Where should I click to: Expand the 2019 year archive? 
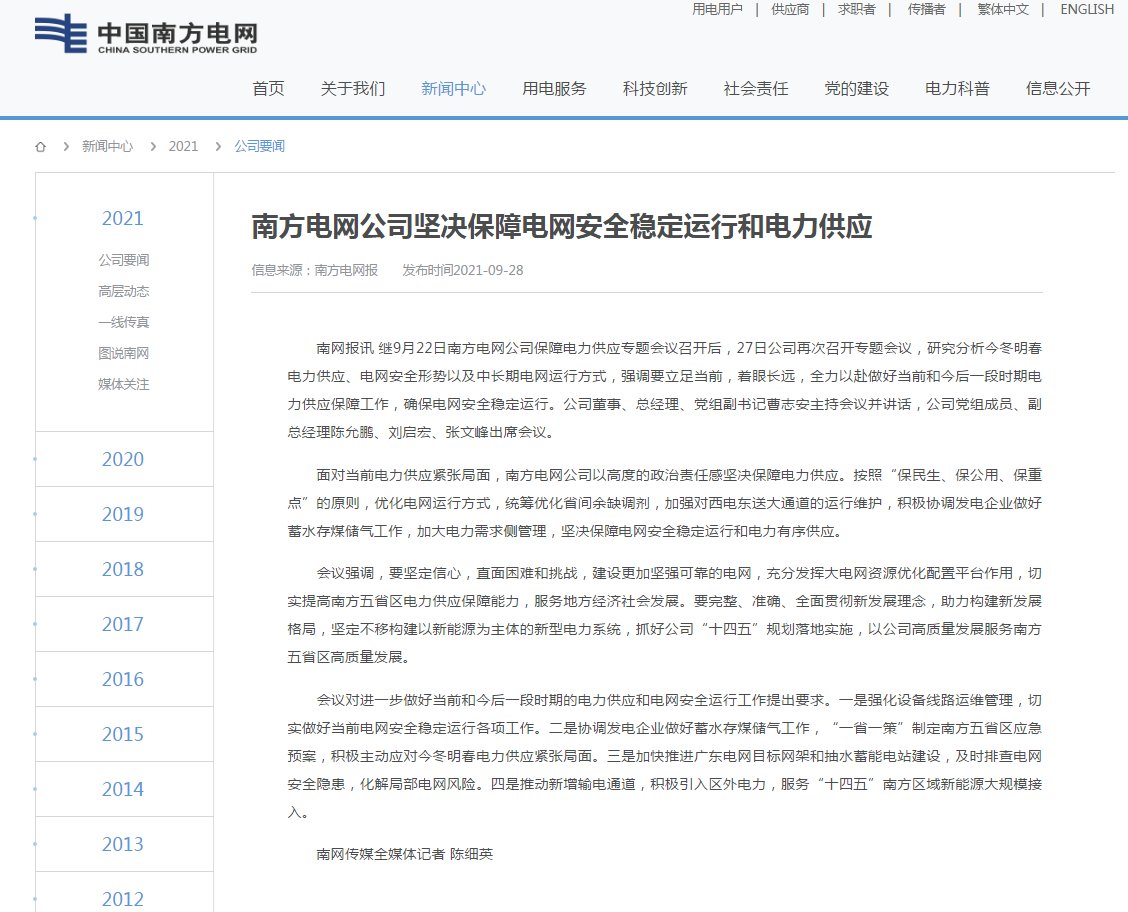[123, 514]
